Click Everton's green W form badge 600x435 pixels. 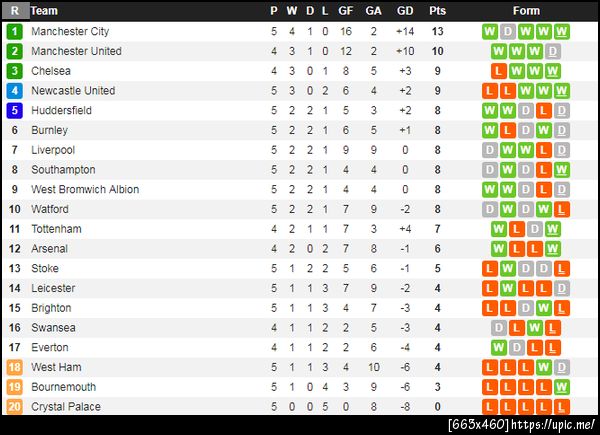[498, 347]
